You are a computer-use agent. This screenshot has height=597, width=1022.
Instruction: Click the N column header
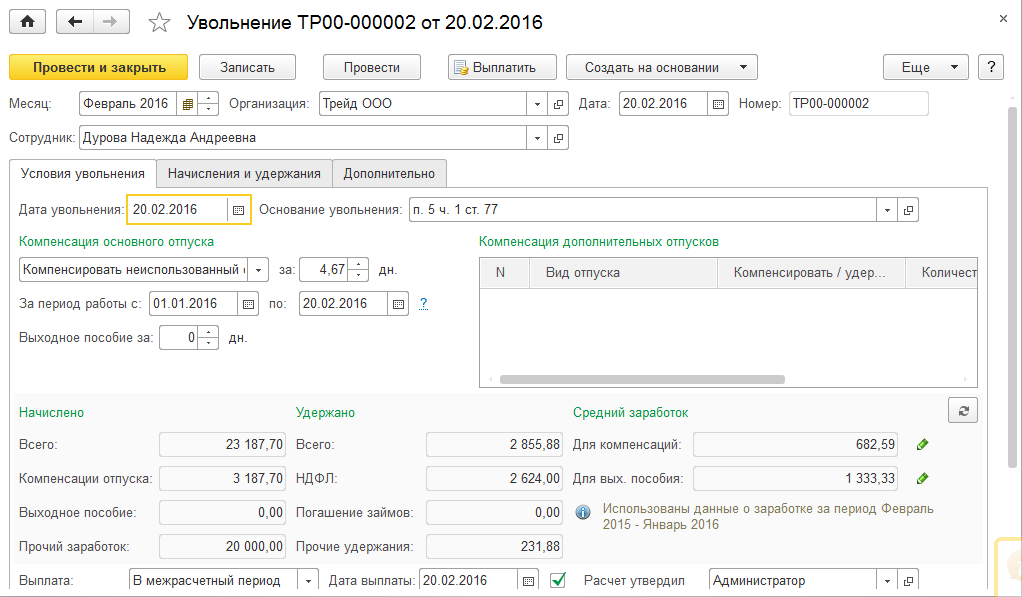point(504,273)
